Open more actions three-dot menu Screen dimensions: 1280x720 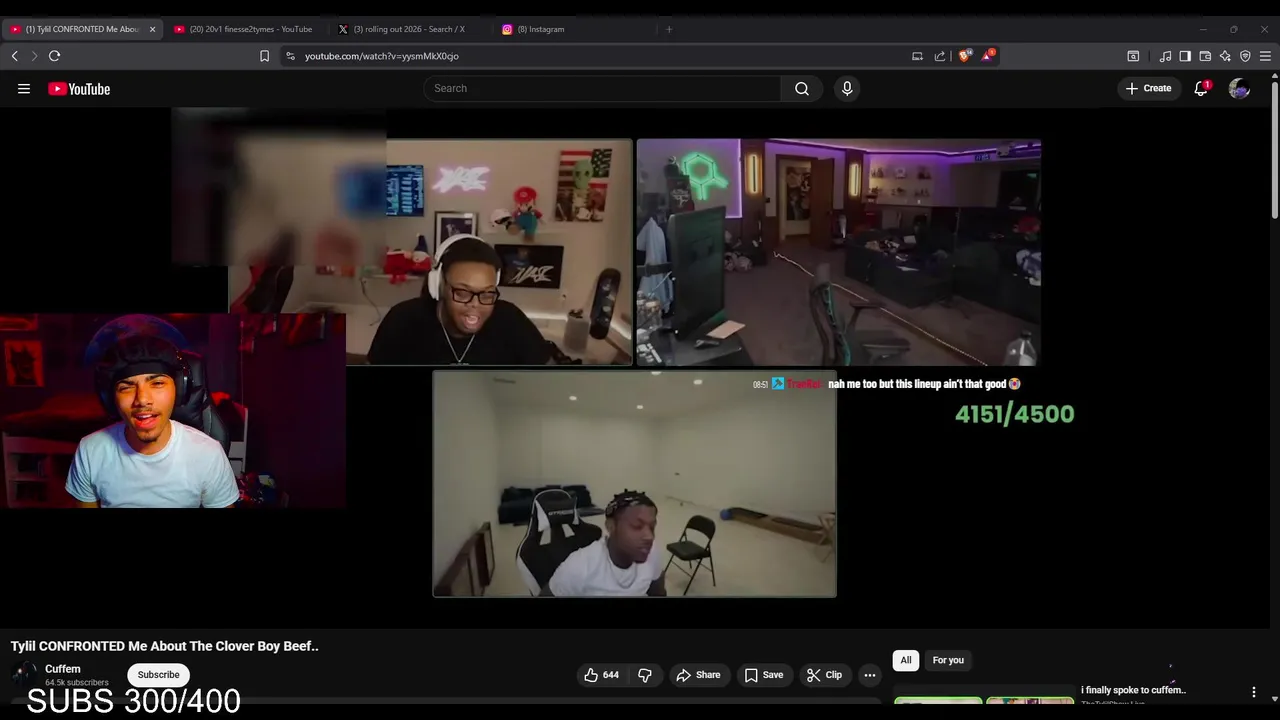(870, 675)
